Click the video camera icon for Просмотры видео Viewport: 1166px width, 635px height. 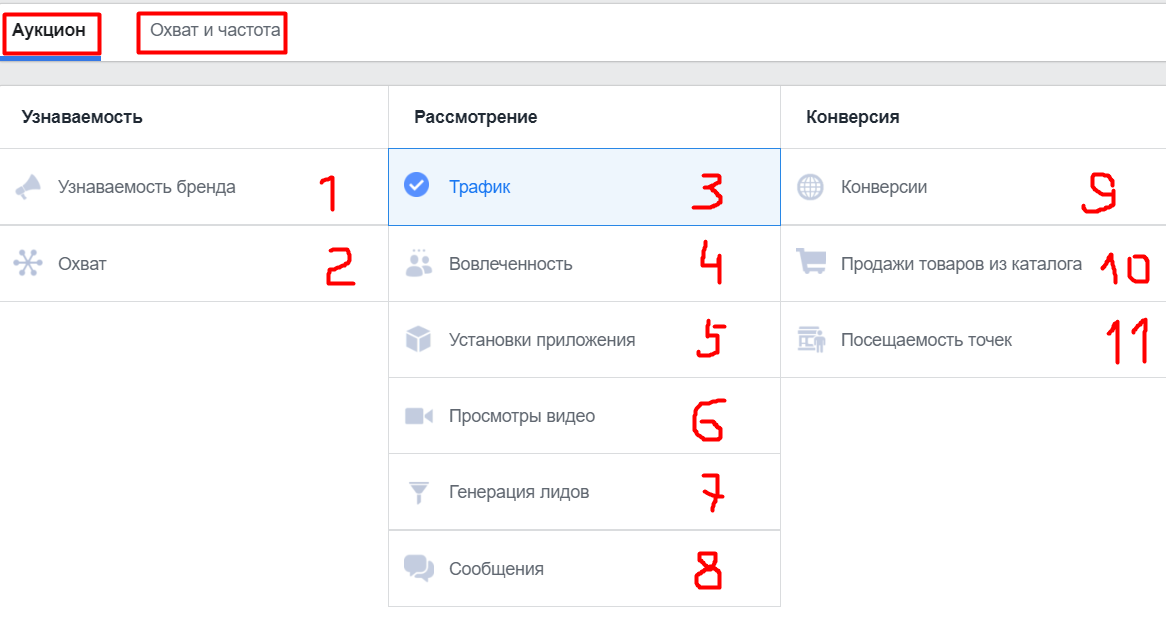tap(418, 416)
